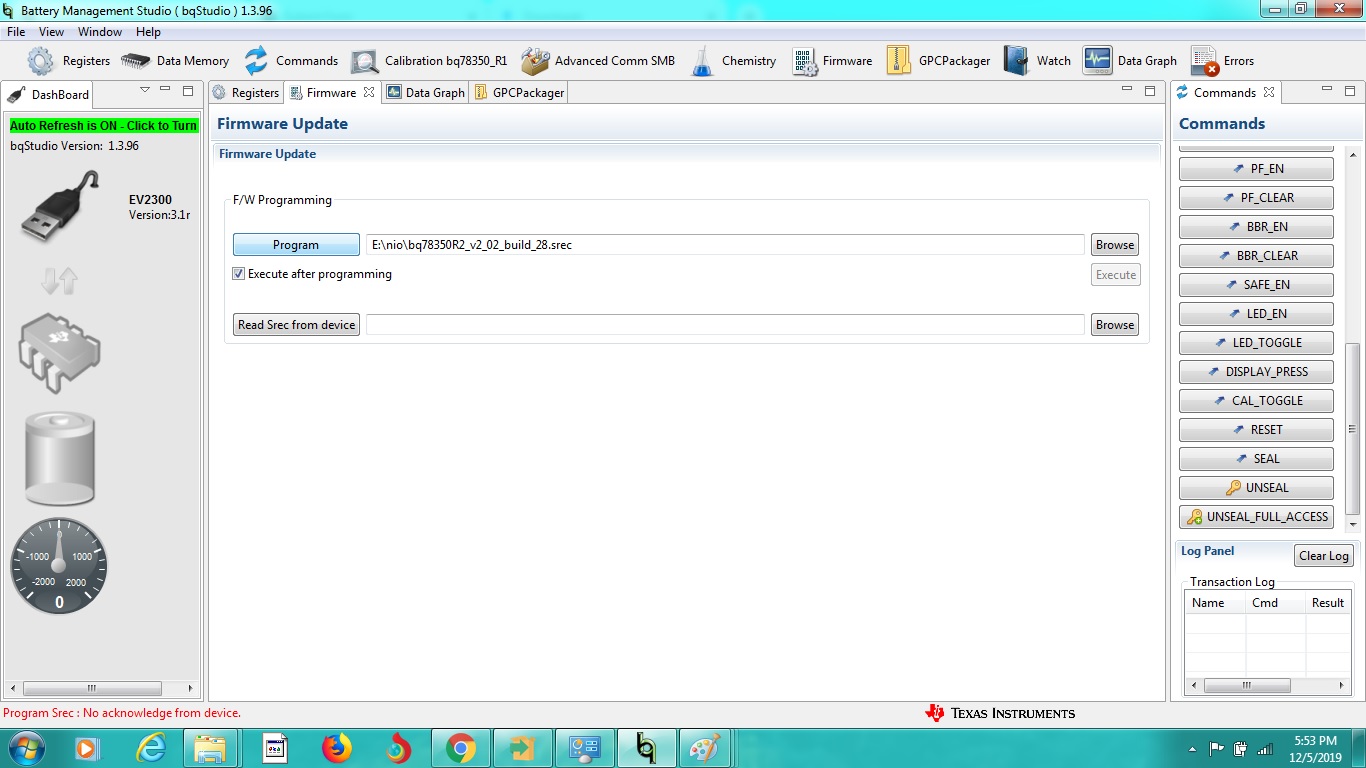This screenshot has width=1366, height=768.
Task: Open GPCPackager zip icon in toolbar
Action: (898, 61)
